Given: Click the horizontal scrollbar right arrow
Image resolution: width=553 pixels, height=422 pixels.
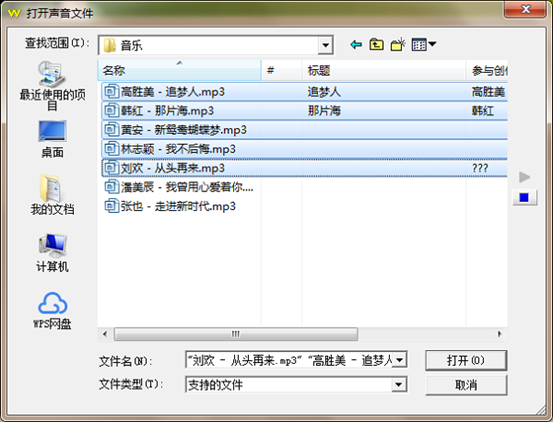Looking at the screenshot, I should [499, 334].
